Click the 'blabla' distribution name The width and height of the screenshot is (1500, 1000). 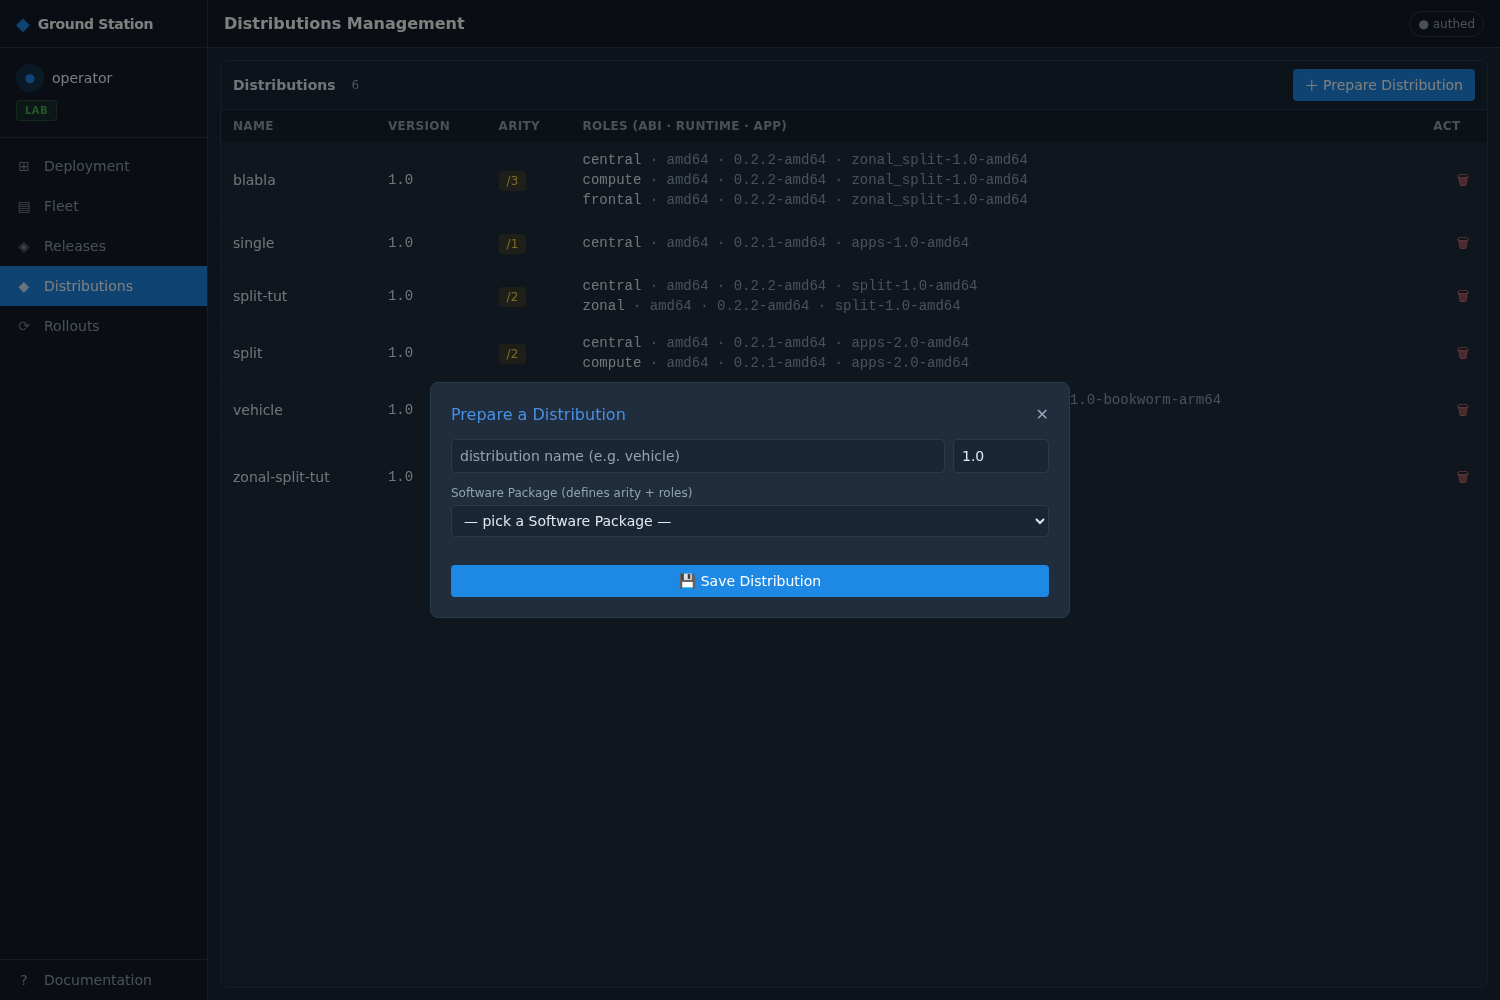[254, 180]
